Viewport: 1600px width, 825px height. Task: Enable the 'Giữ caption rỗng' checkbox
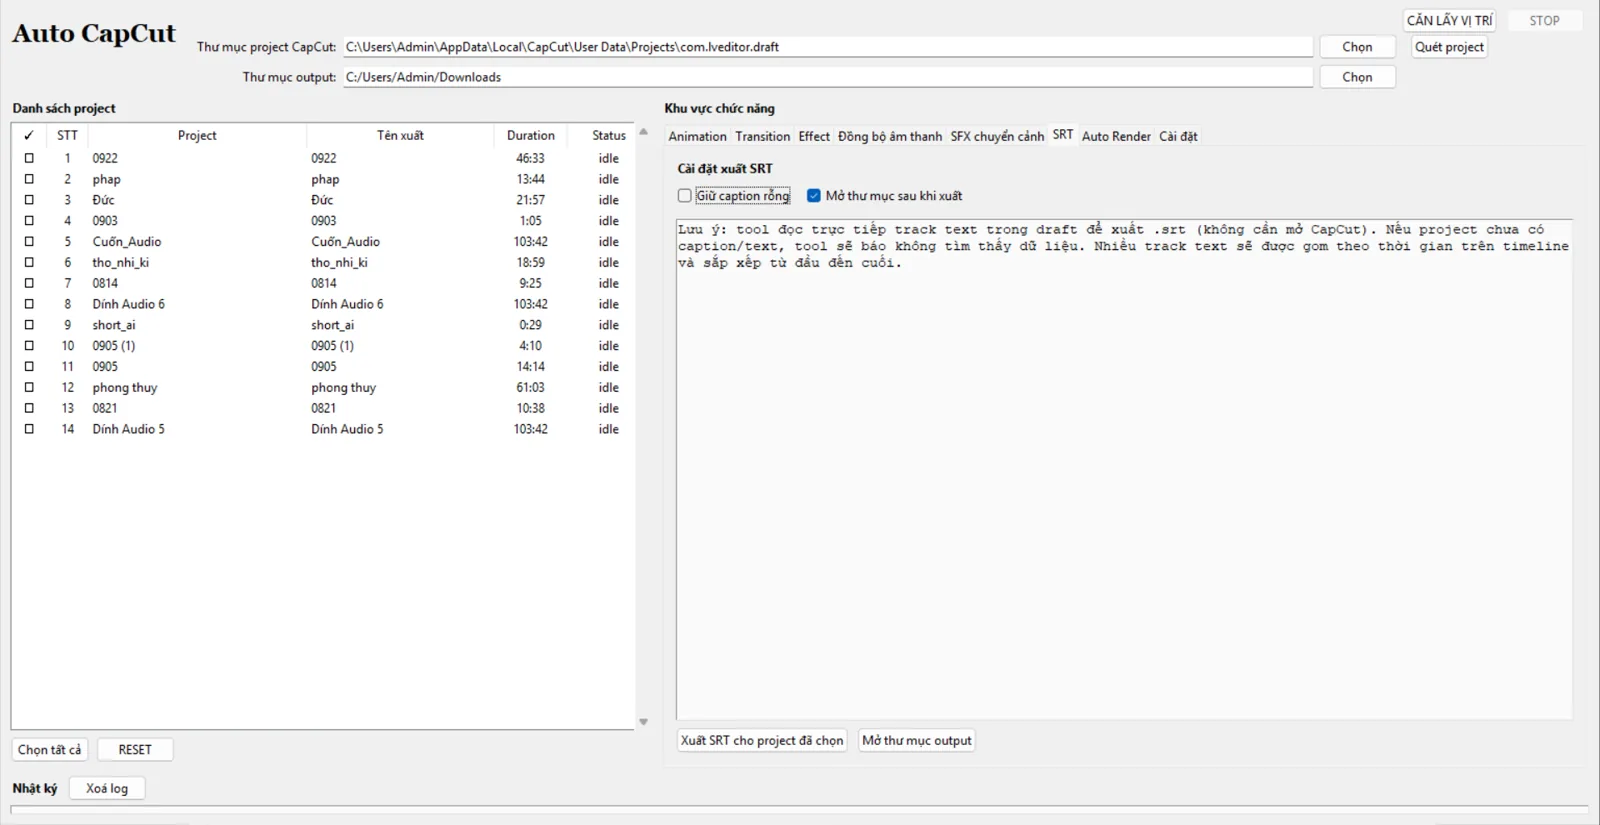pos(685,196)
